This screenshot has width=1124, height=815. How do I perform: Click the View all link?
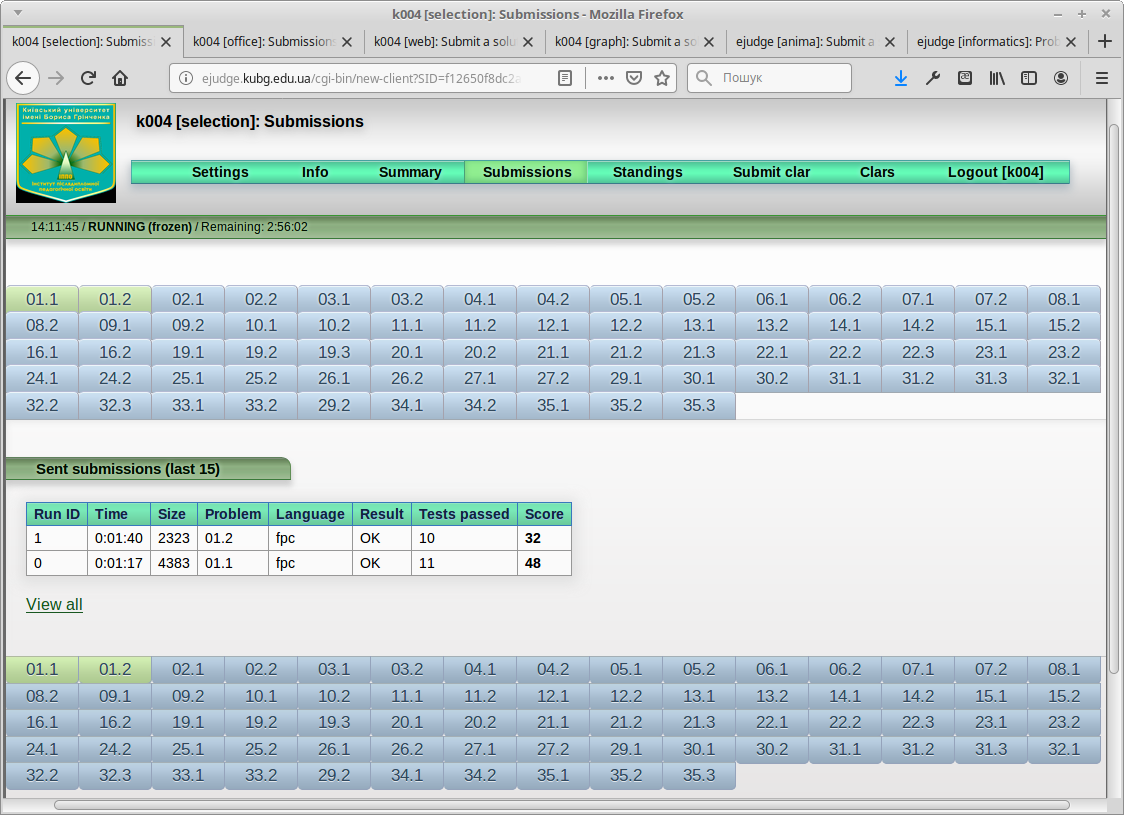[x=54, y=604]
